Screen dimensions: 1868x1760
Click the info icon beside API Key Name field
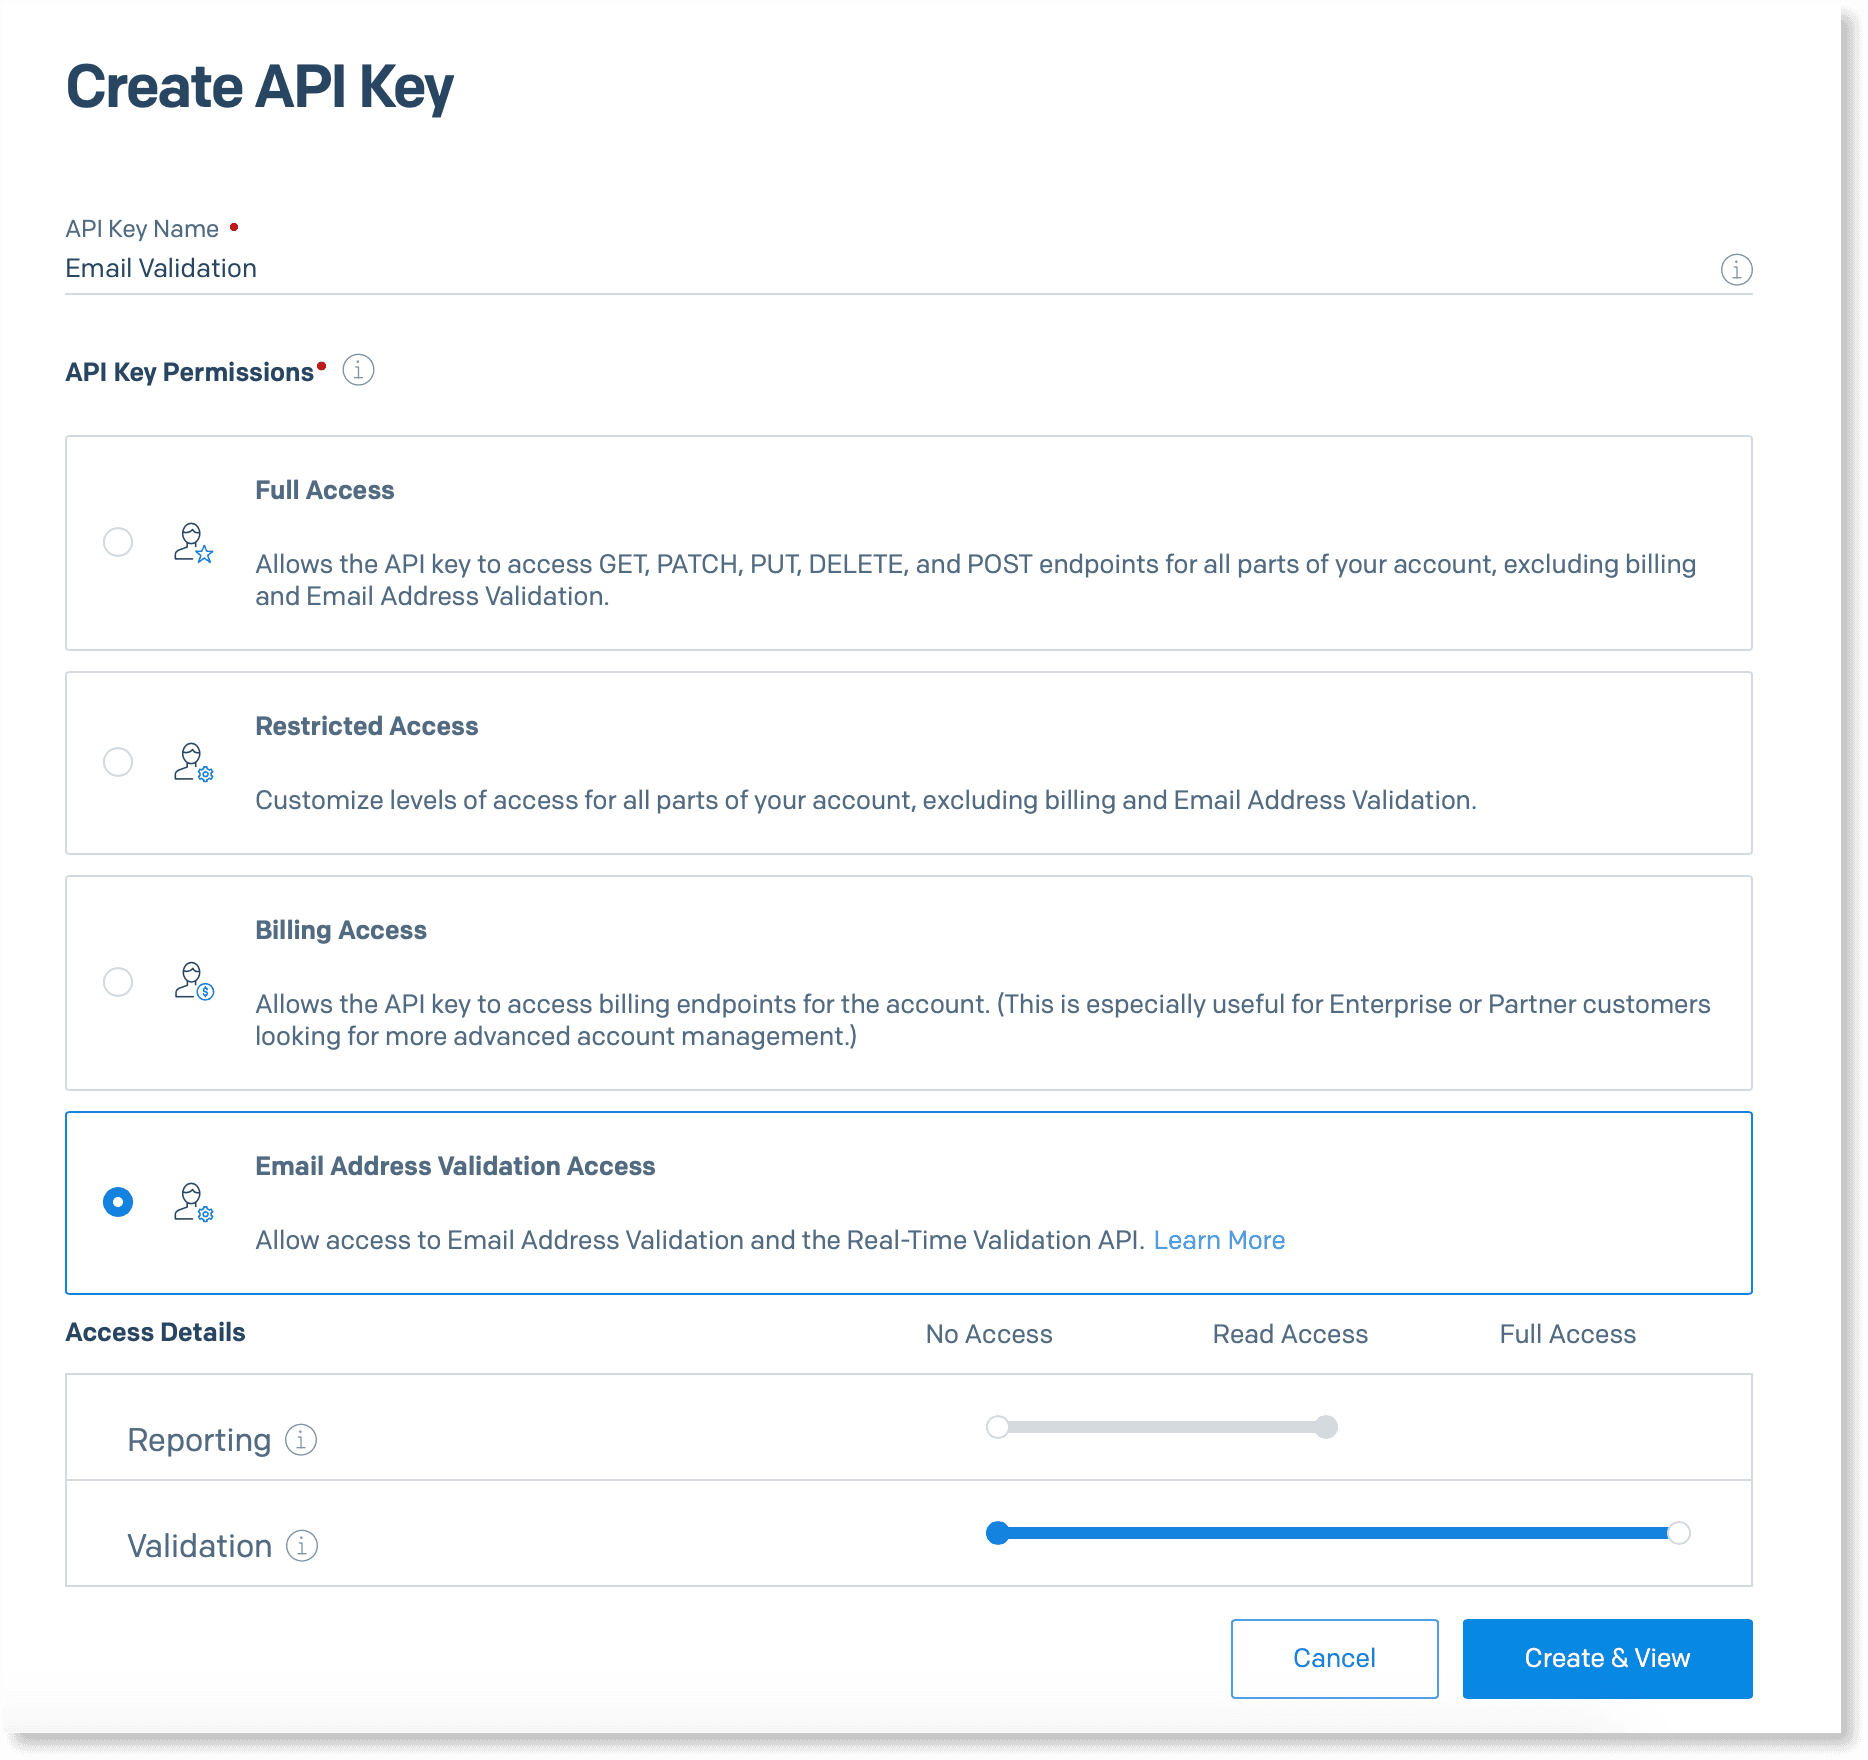pyautogui.click(x=1736, y=269)
